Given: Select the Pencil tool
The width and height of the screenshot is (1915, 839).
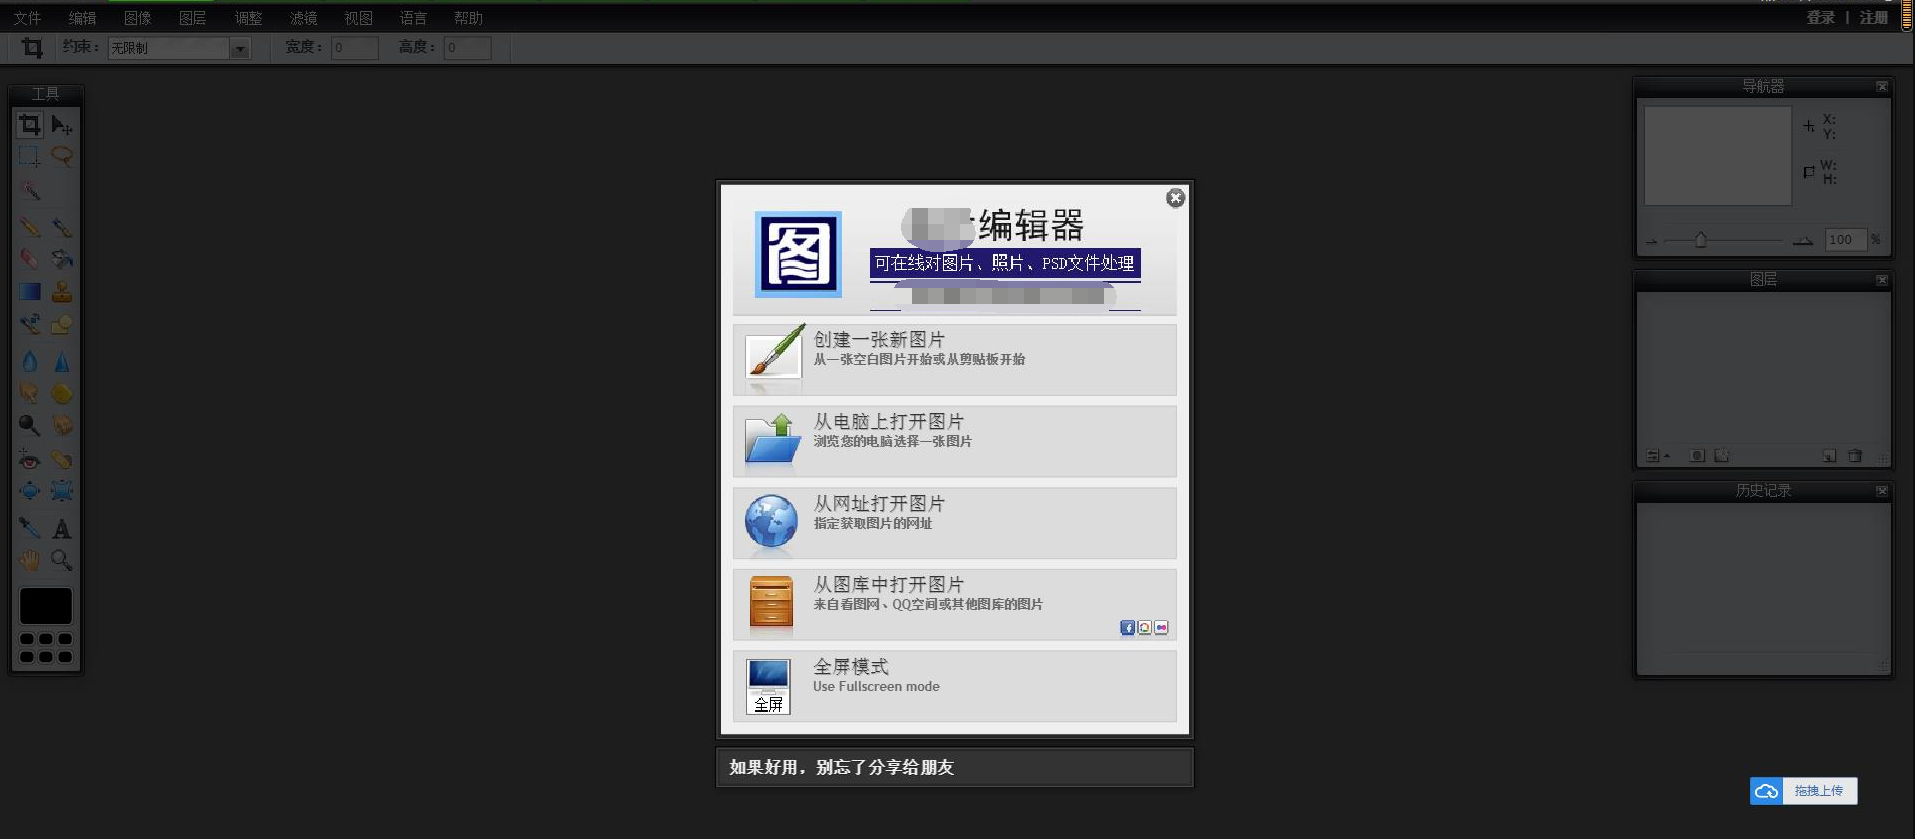Looking at the screenshot, I should [30, 227].
